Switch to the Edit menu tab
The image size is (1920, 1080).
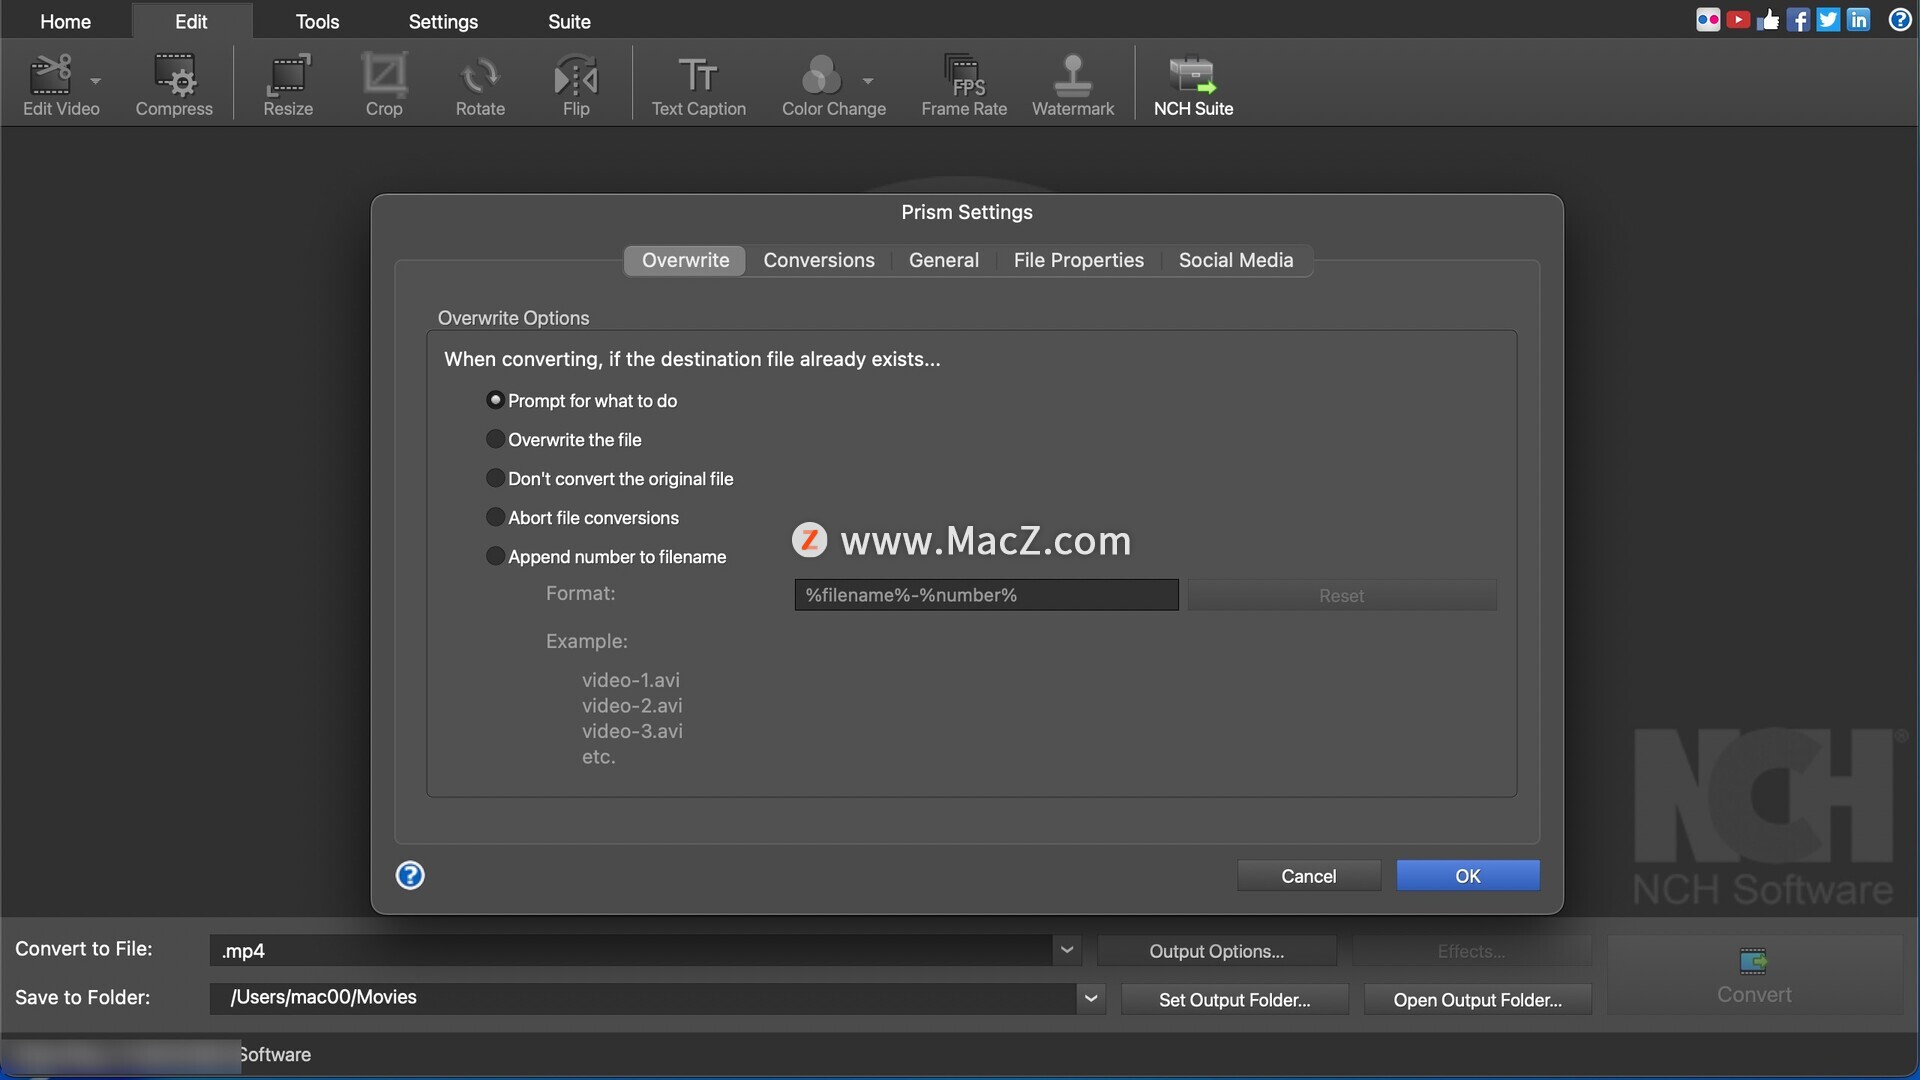(x=191, y=21)
